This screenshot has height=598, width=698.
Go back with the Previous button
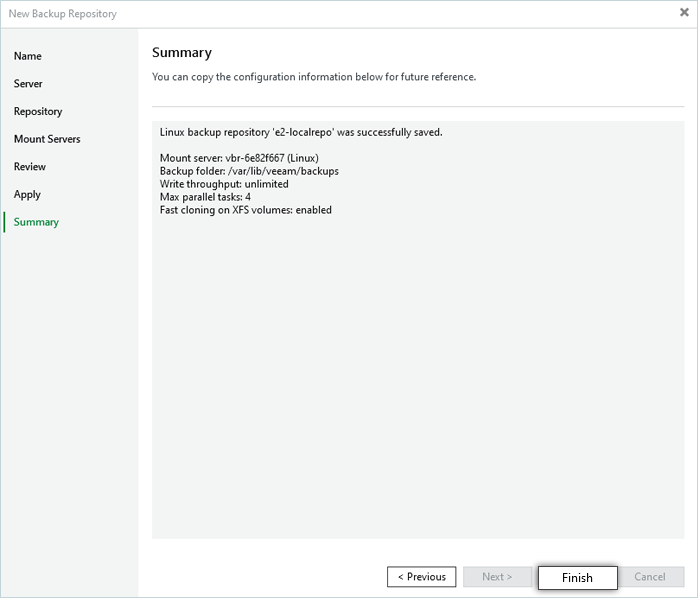421,577
